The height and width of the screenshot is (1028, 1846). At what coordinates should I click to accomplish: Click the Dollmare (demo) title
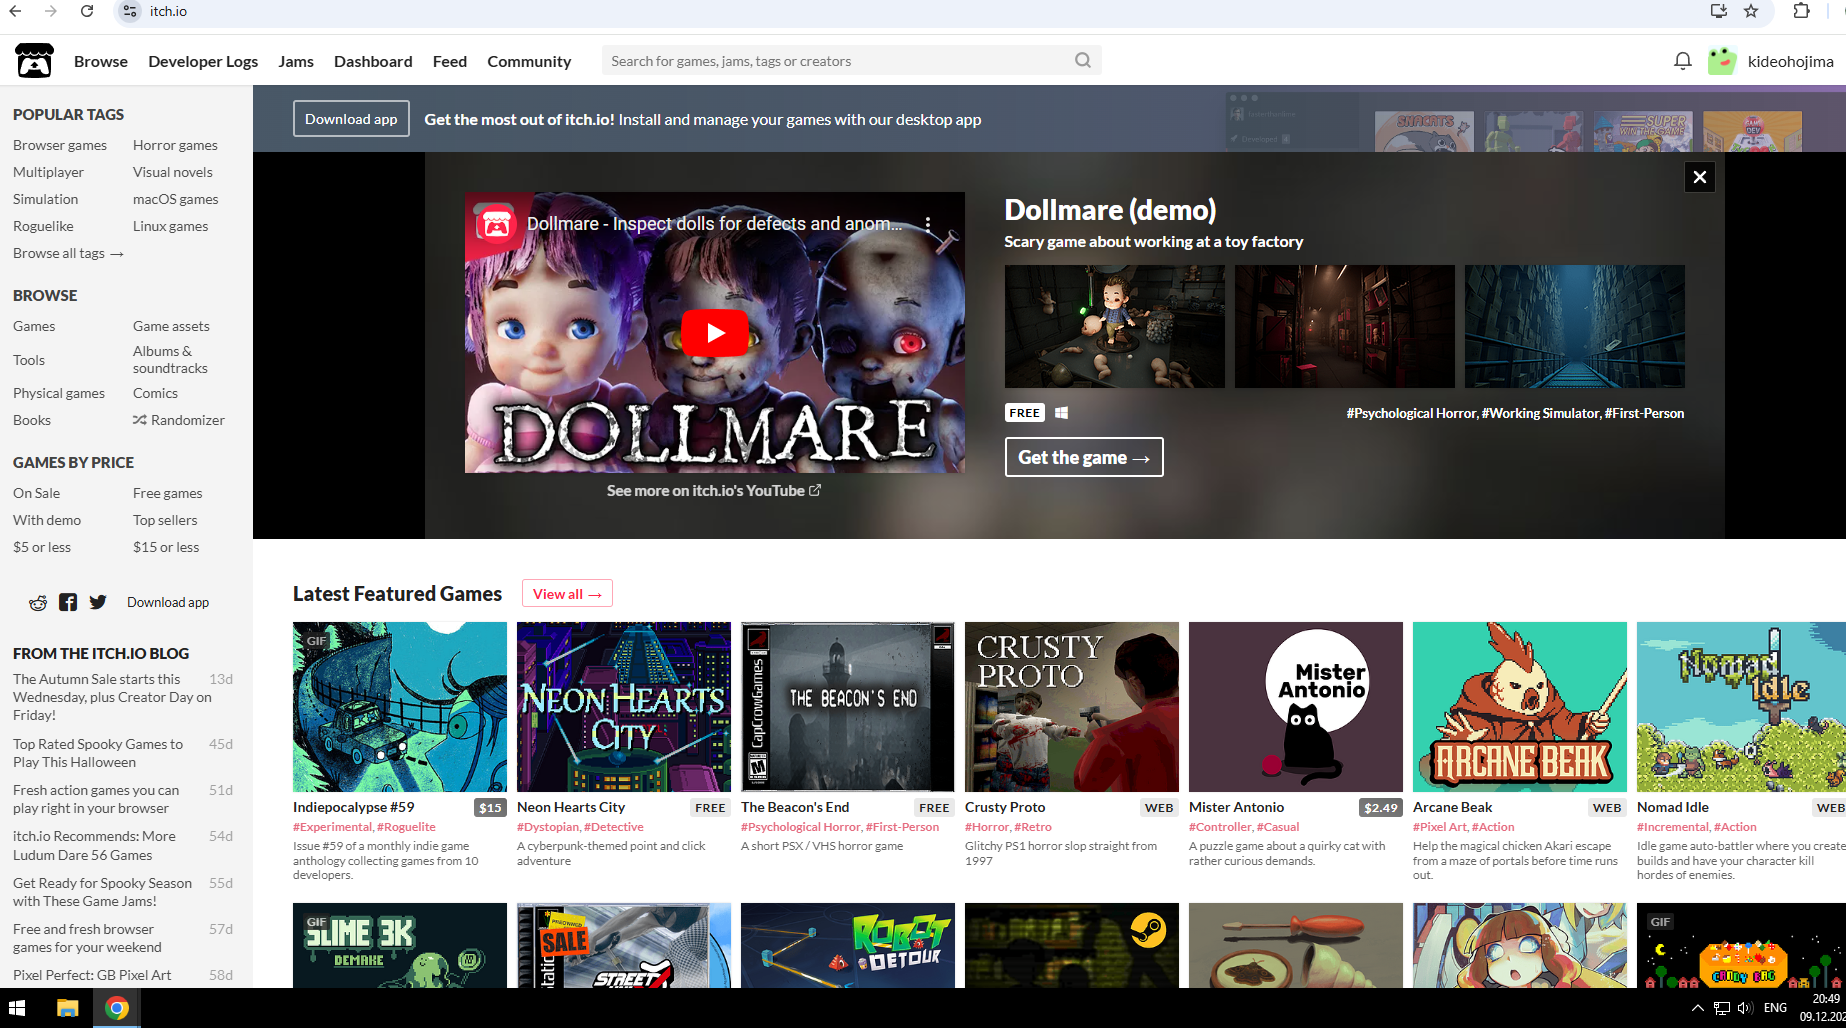point(1110,210)
